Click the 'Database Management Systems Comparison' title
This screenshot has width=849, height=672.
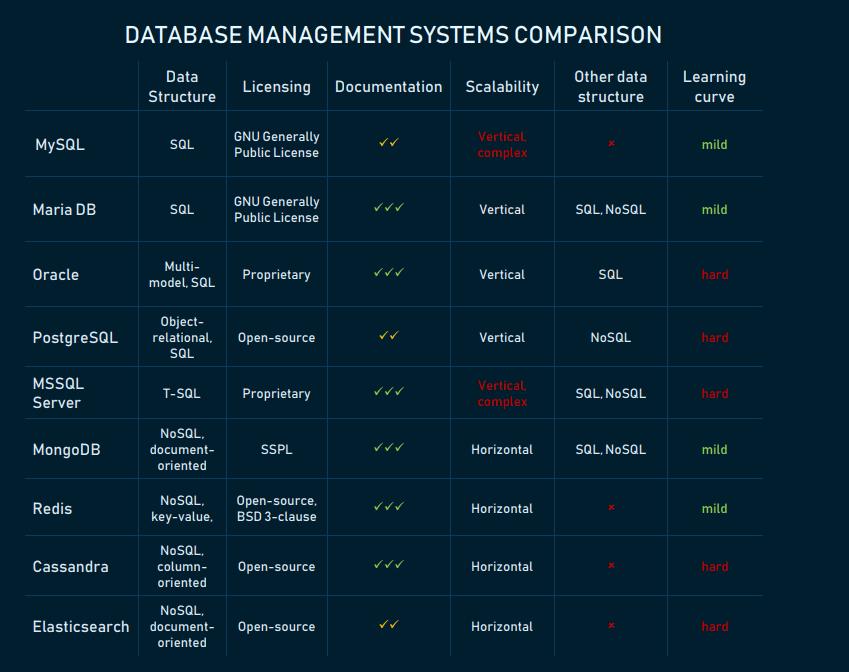[x=394, y=35]
